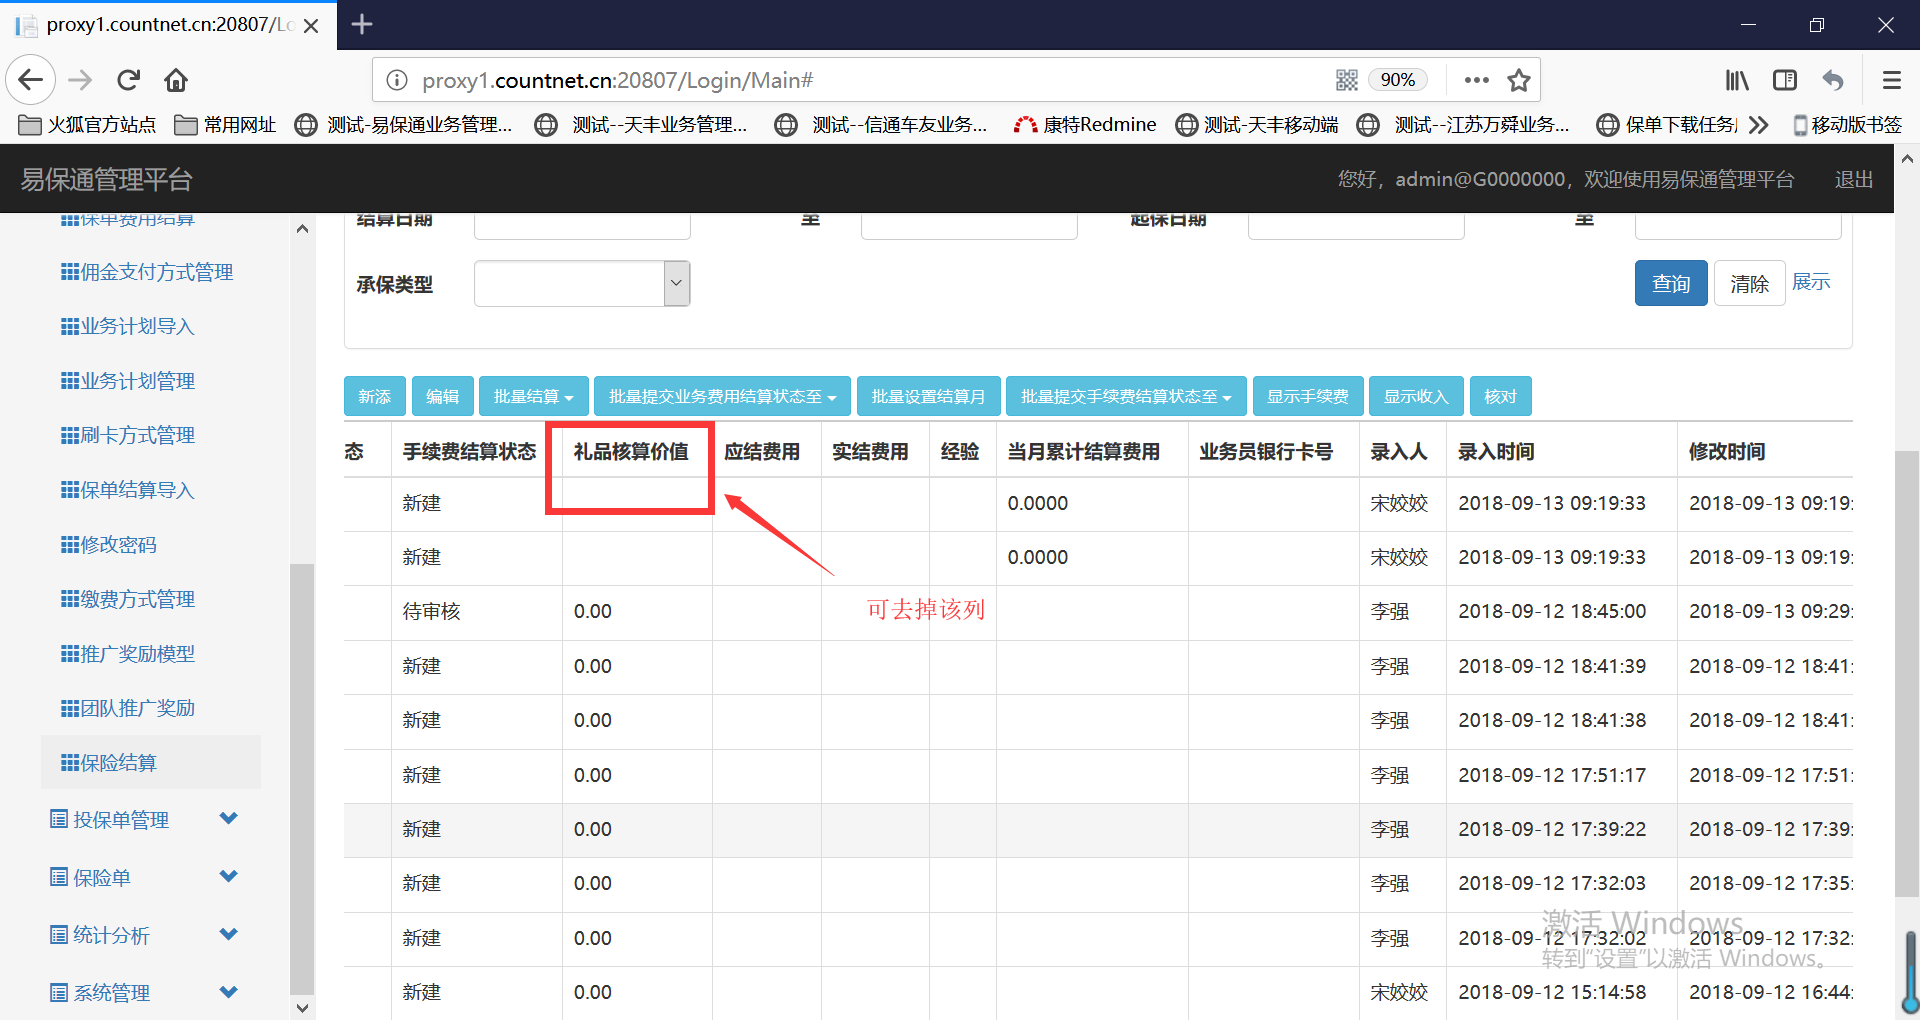
Task: Open the Firefox library icon
Action: (1737, 80)
